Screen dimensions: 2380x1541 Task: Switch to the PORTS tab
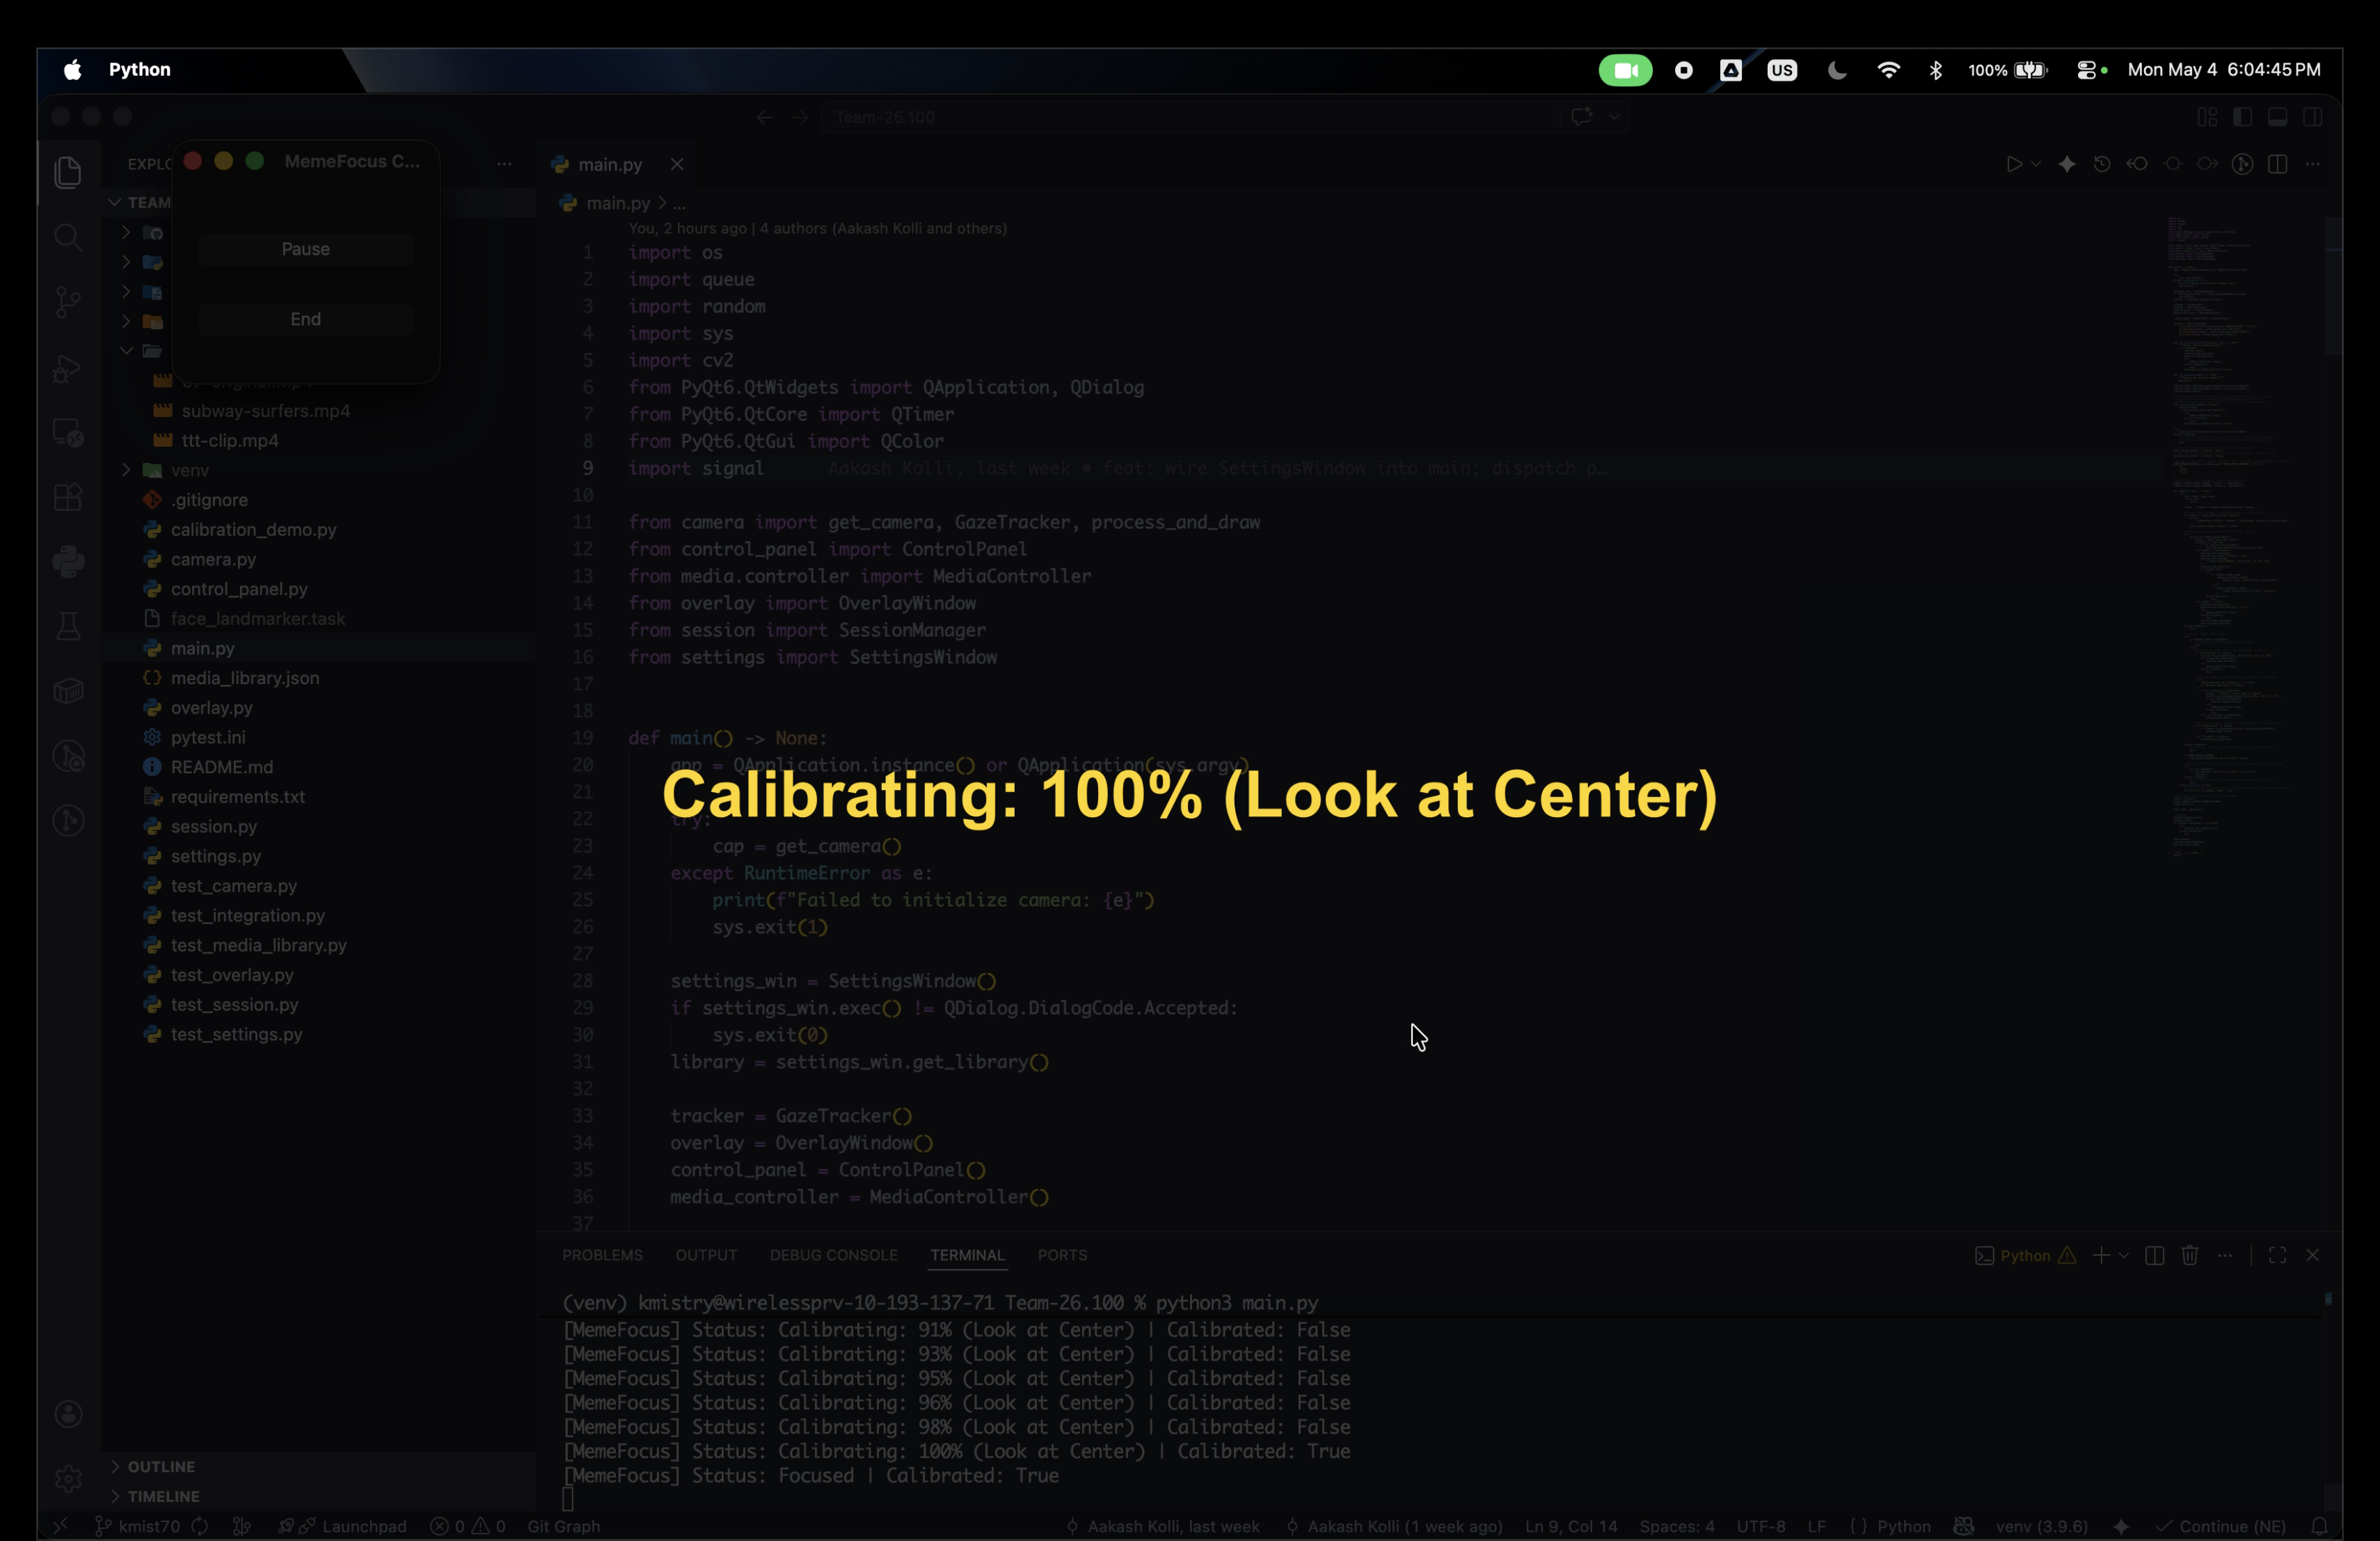(x=1062, y=1255)
